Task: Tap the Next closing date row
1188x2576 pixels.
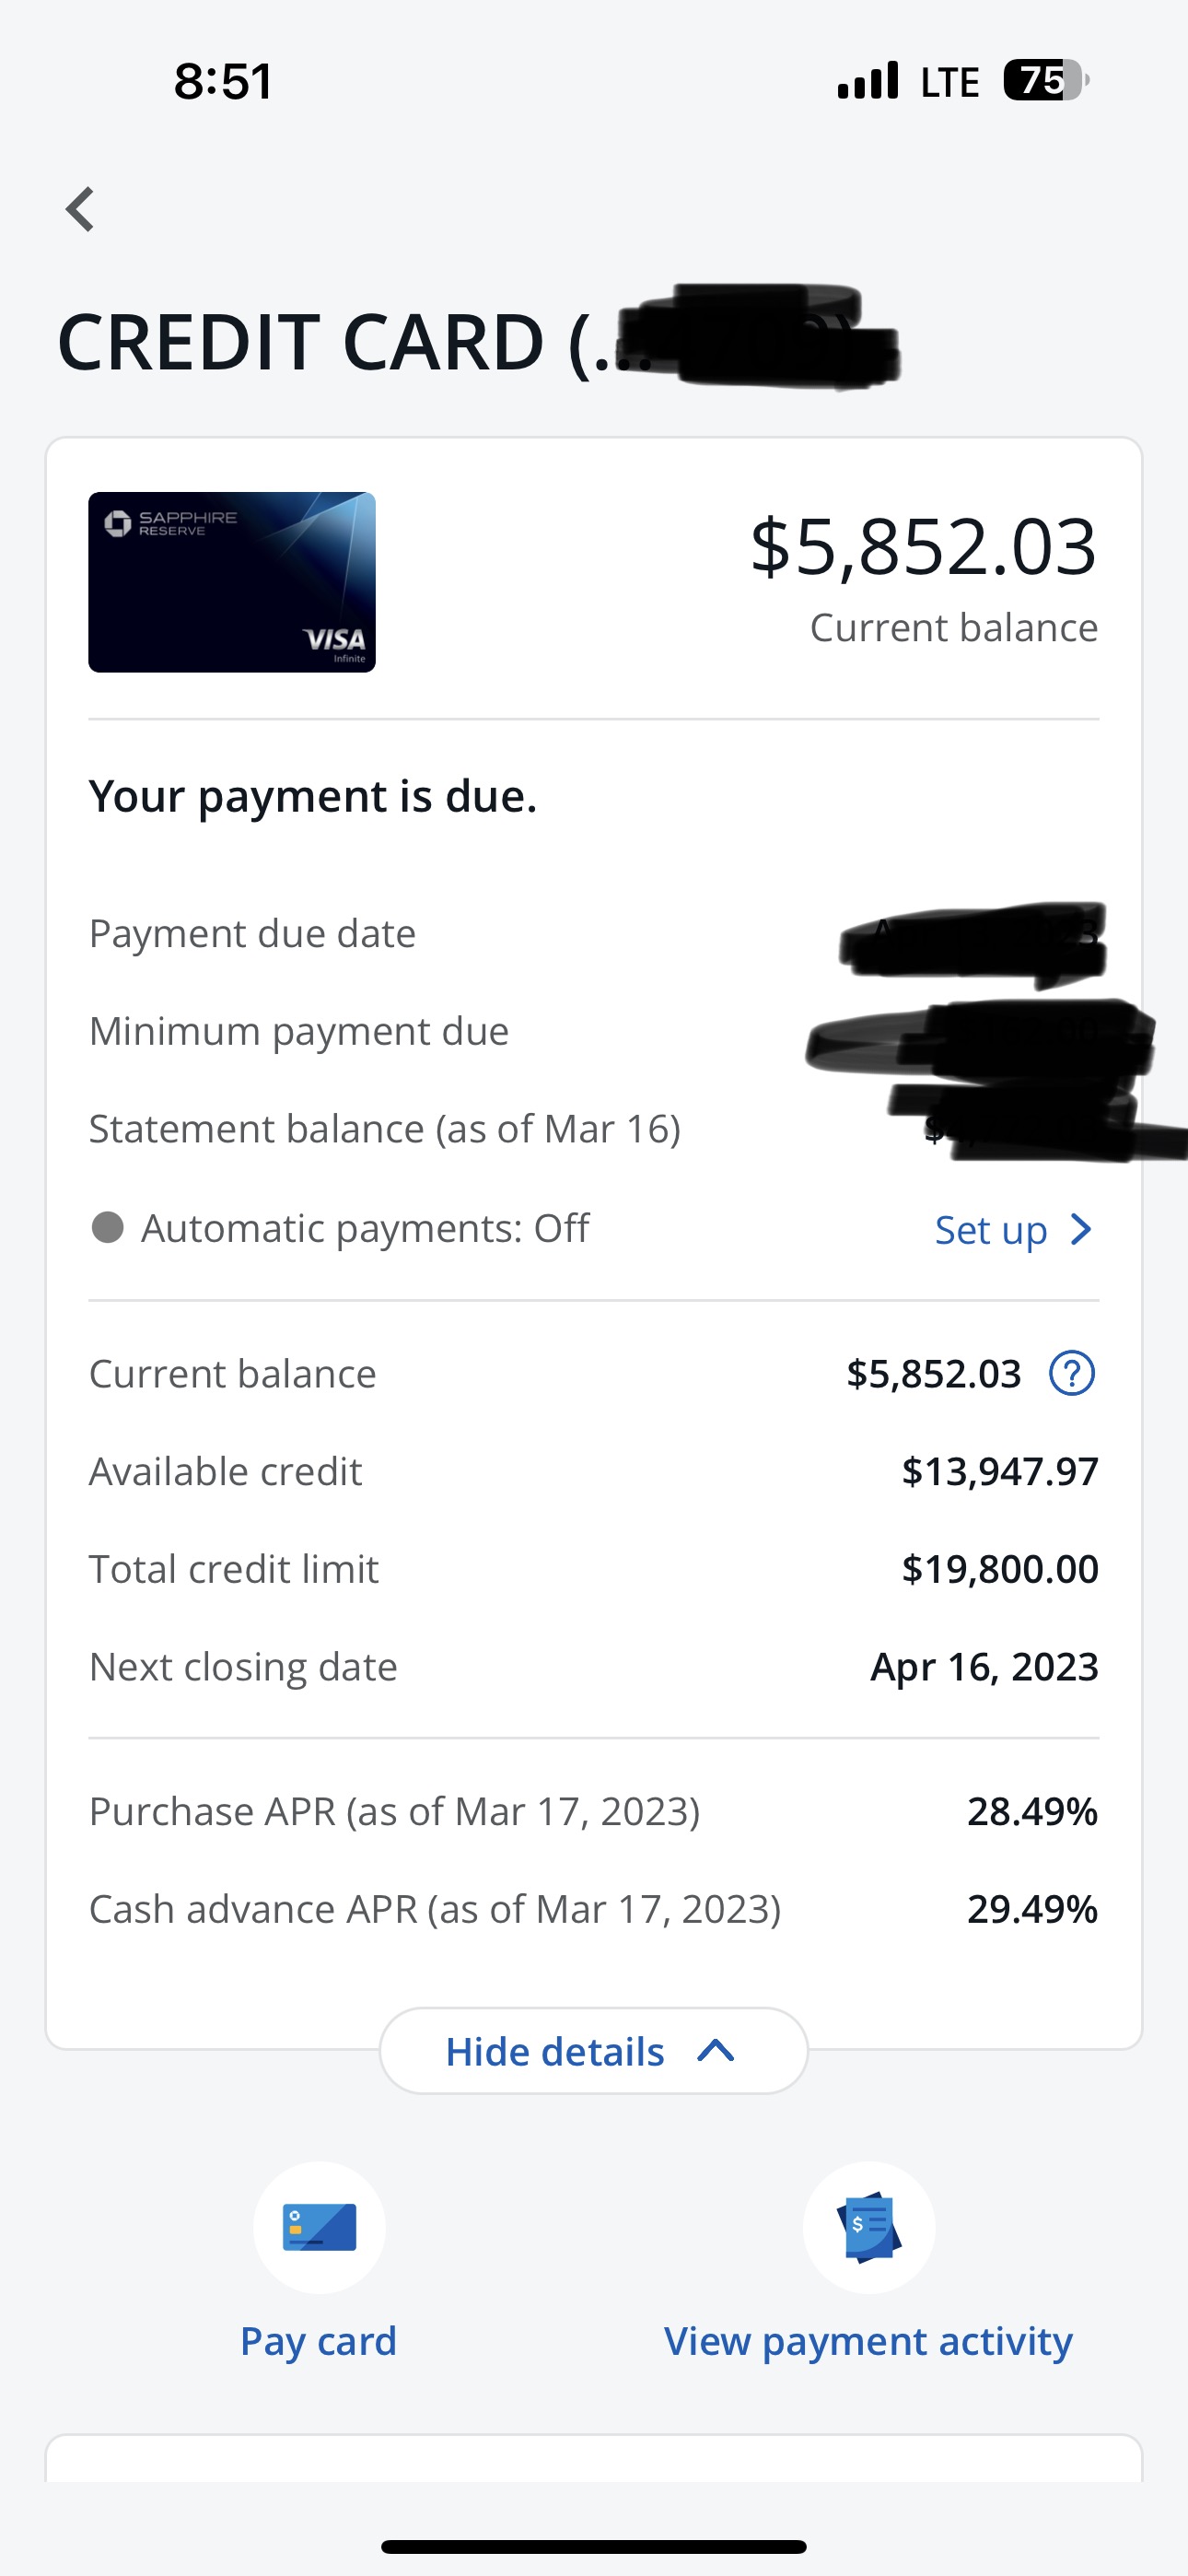Action: click(593, 1667)
